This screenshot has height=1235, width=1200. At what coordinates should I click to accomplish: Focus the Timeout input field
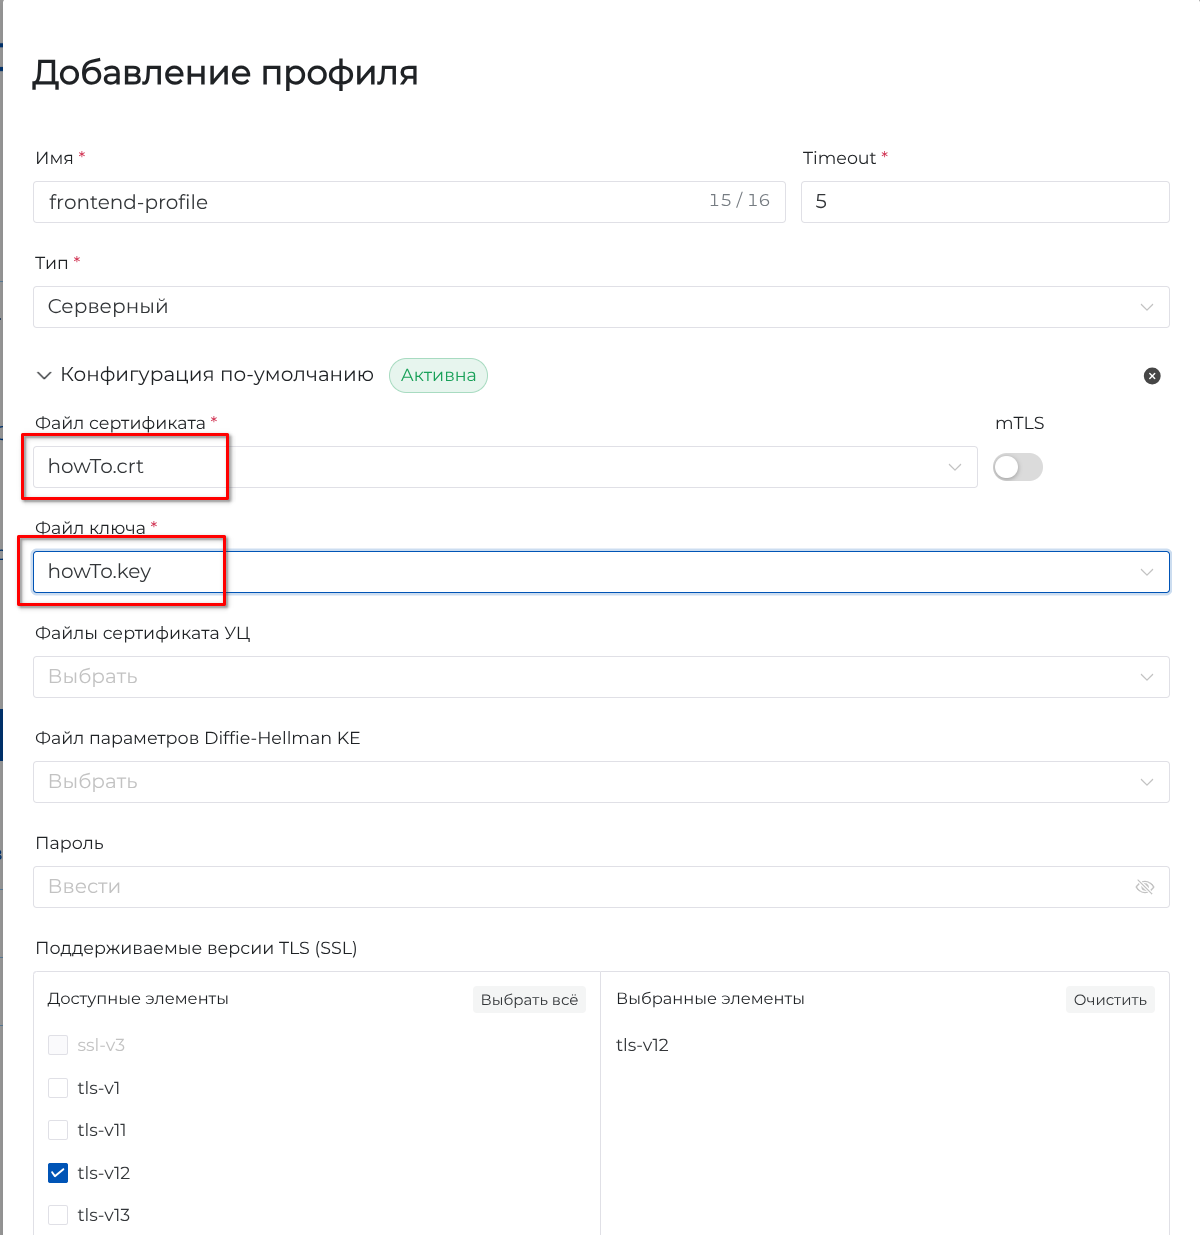tap(984, 202)
